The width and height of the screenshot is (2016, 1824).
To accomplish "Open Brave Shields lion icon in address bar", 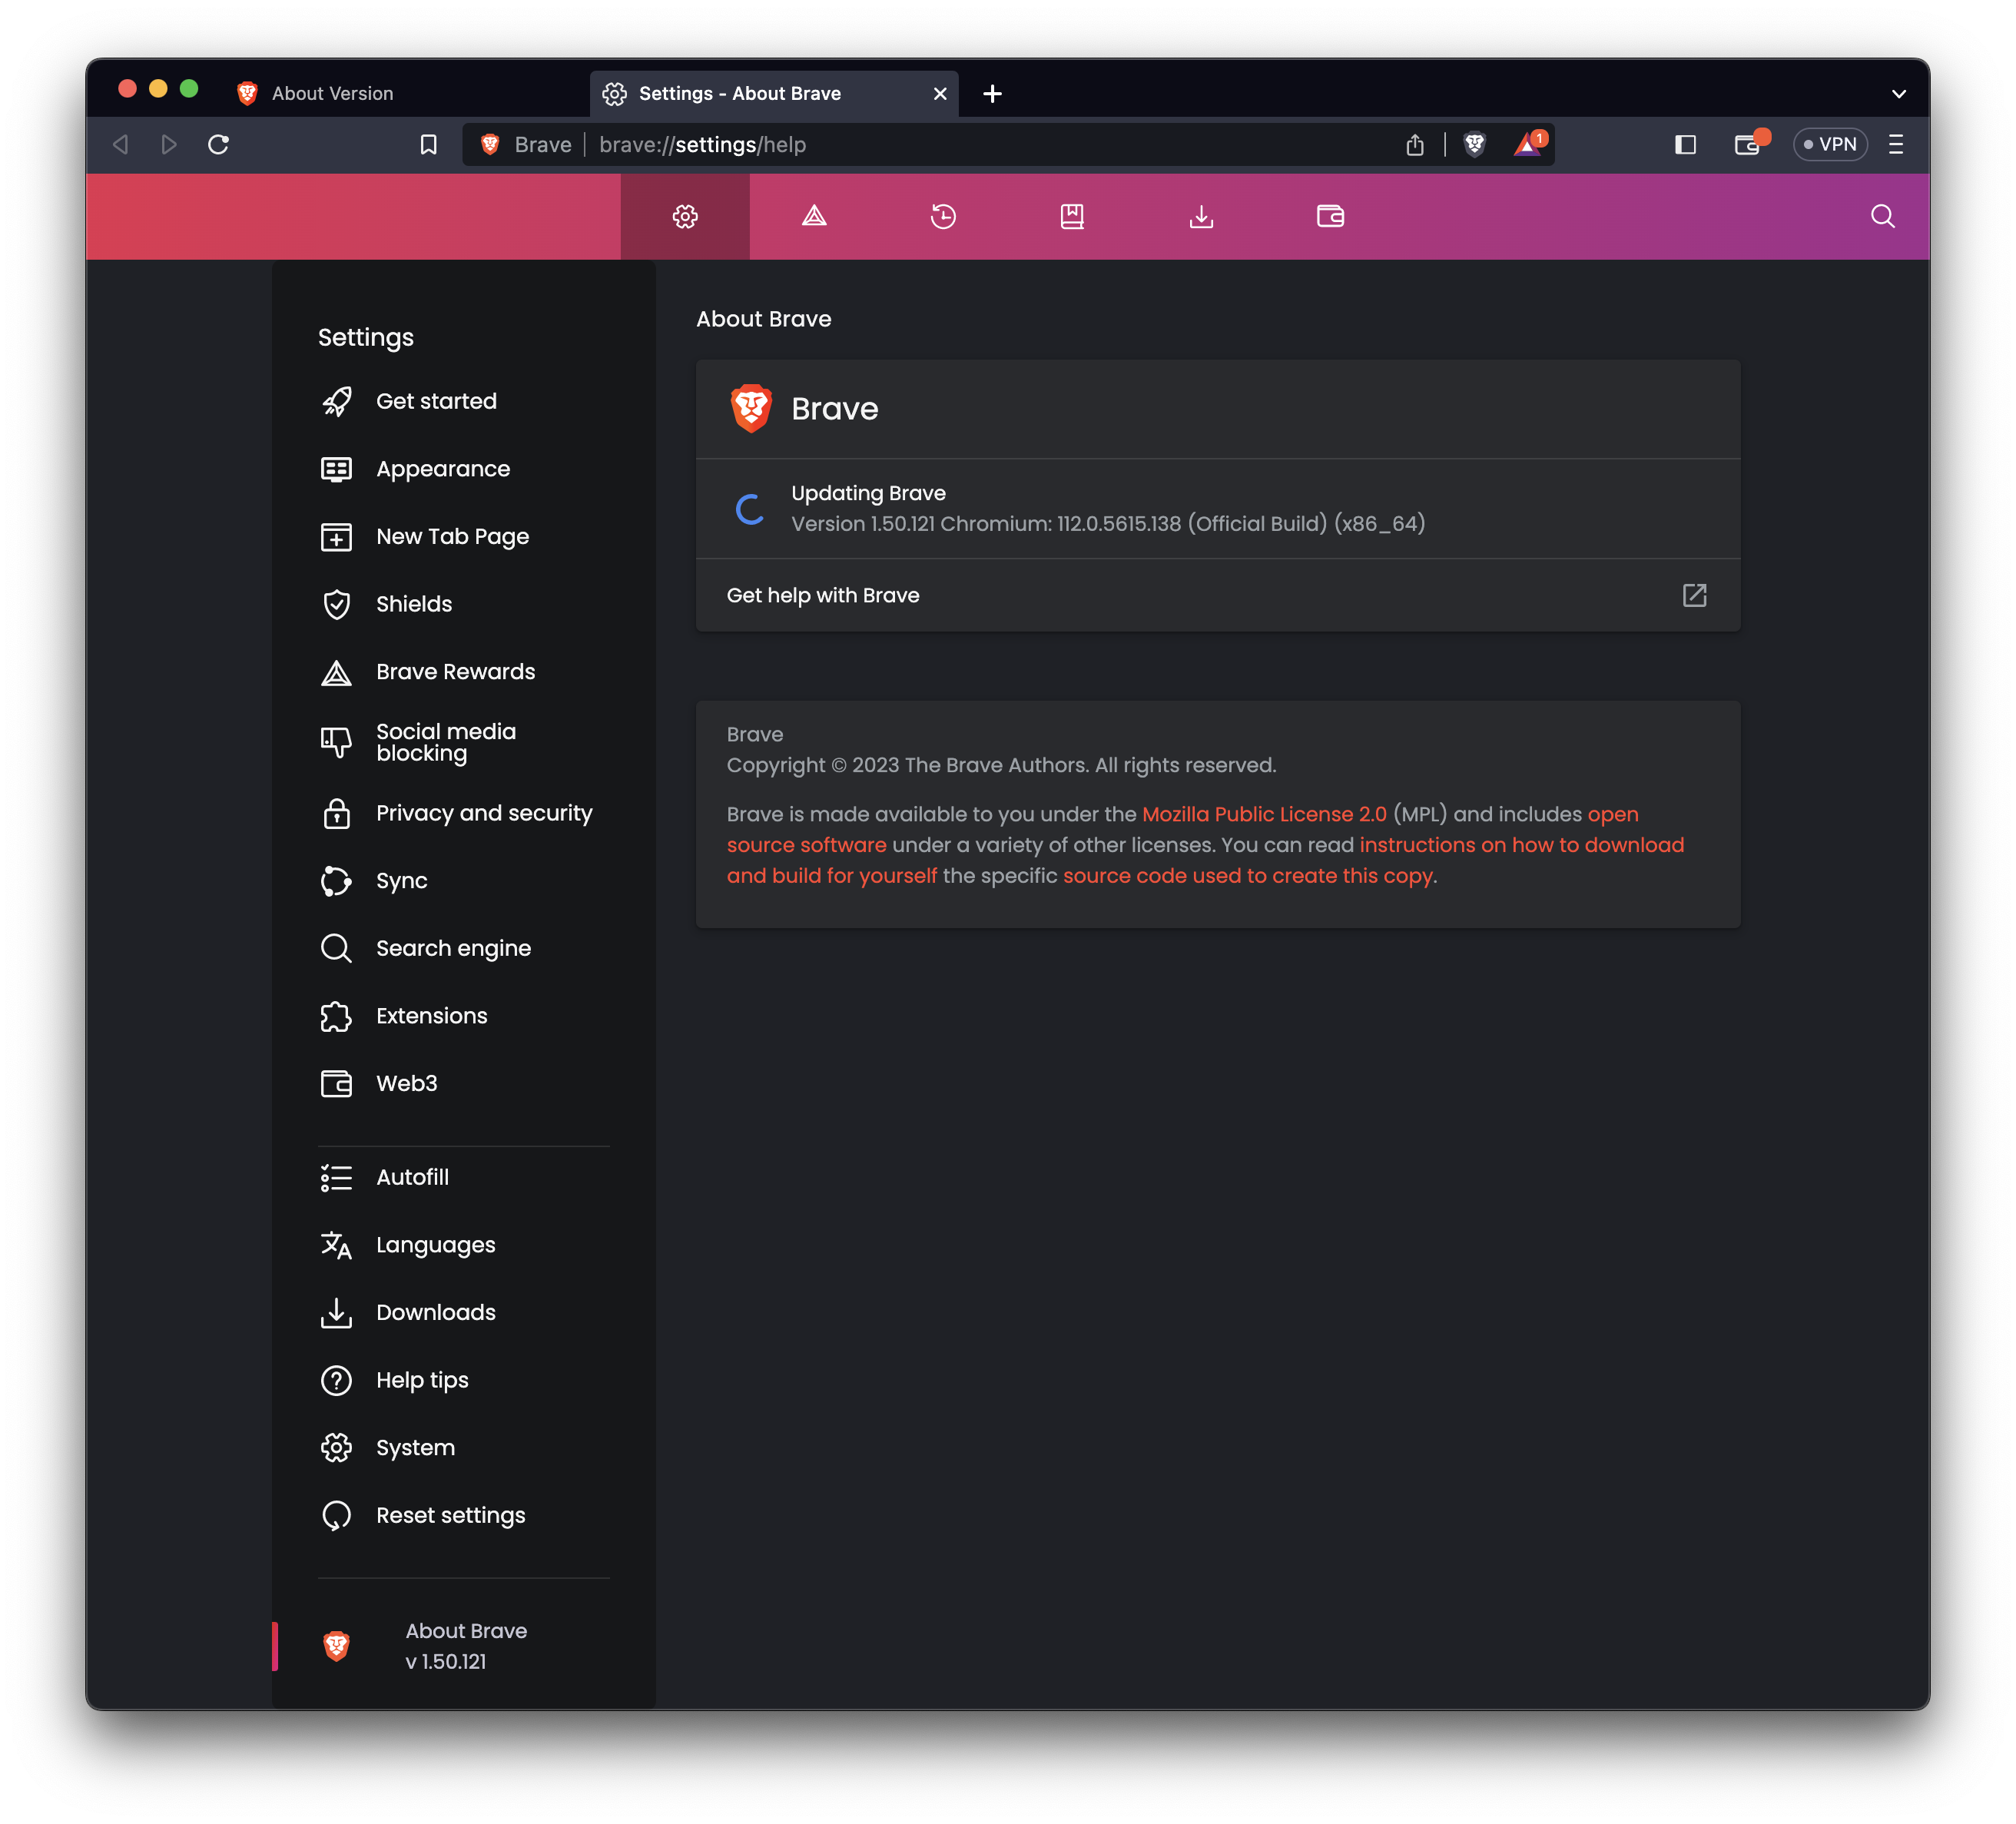I will click(x=1474, y=144).
